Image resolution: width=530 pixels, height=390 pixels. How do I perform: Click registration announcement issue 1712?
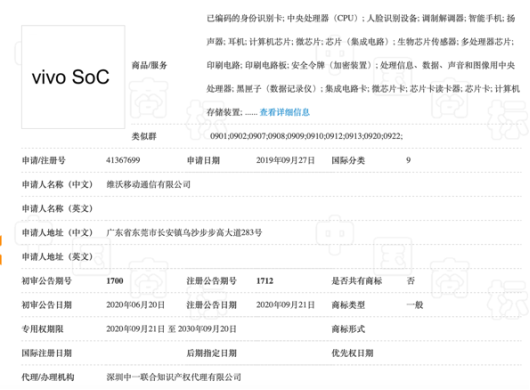(x=265, y=281)
